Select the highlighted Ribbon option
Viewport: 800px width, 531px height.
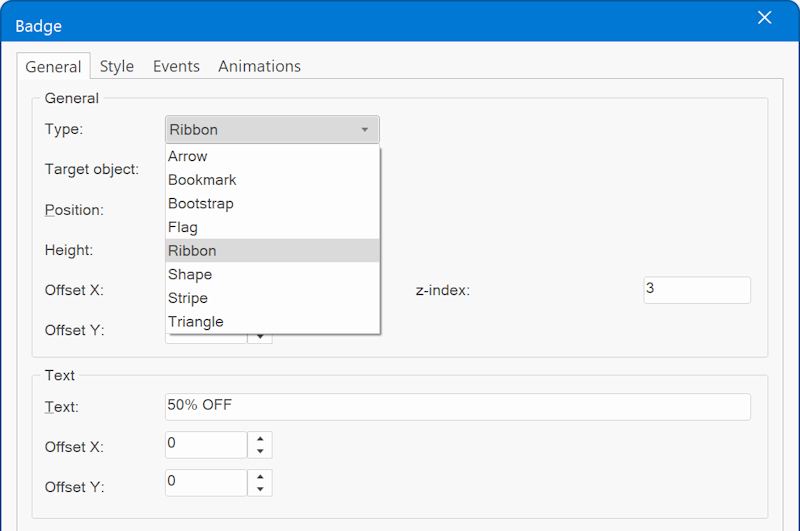coord(272,250)
